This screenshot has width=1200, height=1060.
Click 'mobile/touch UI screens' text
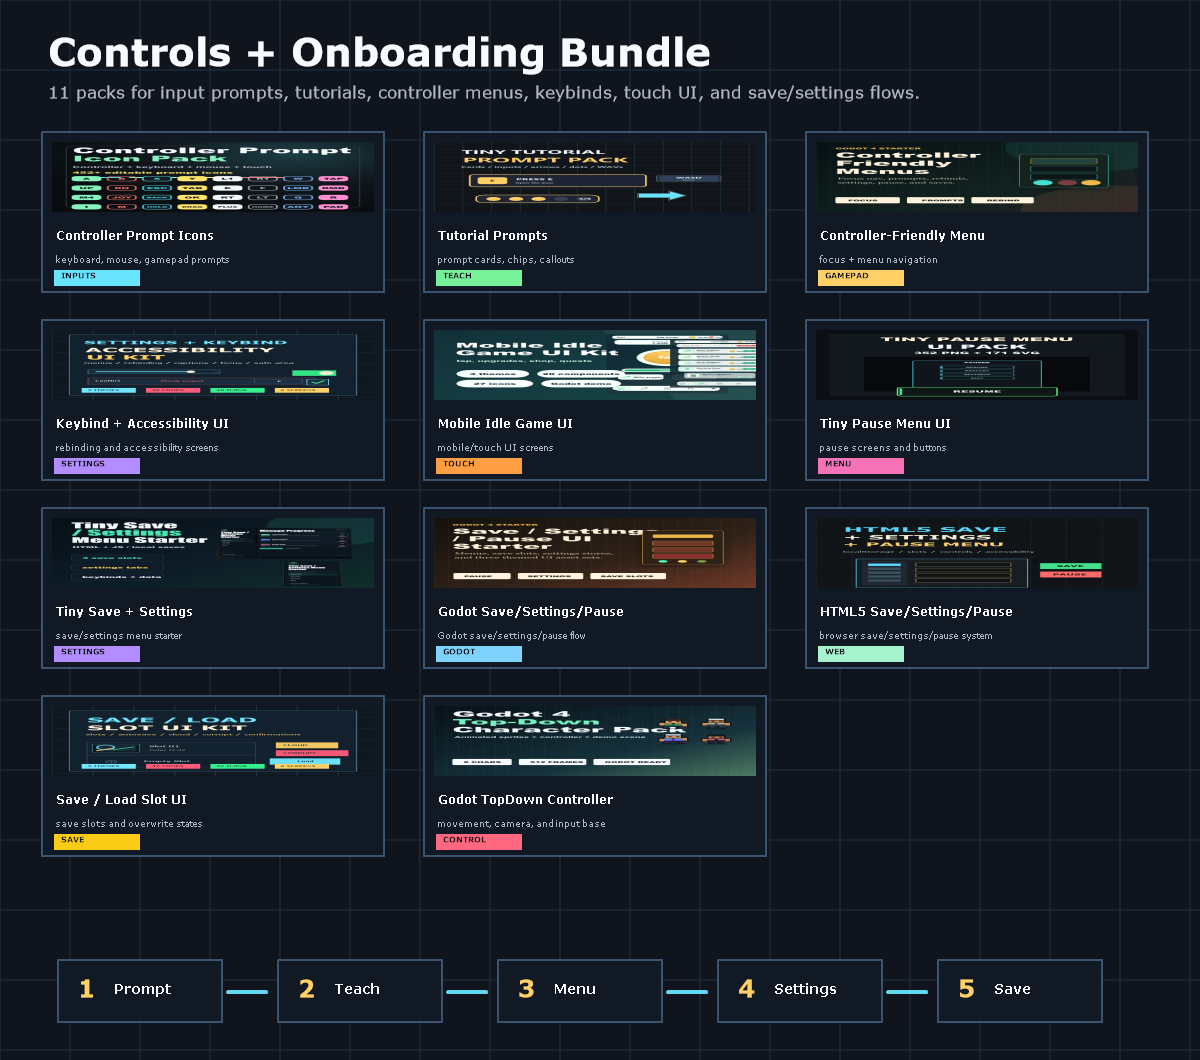click(495, 448)
